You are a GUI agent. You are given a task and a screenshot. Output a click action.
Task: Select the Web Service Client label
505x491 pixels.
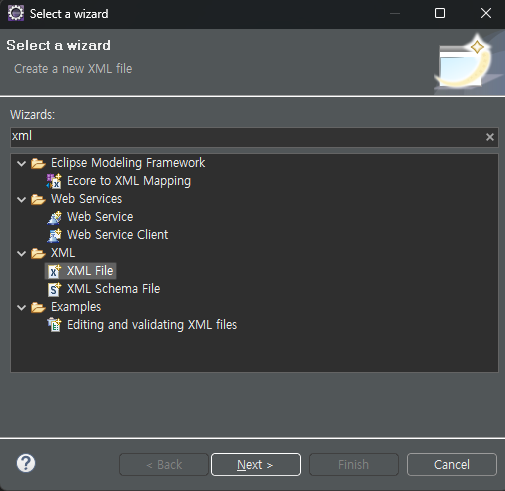(x=118, y=235)
